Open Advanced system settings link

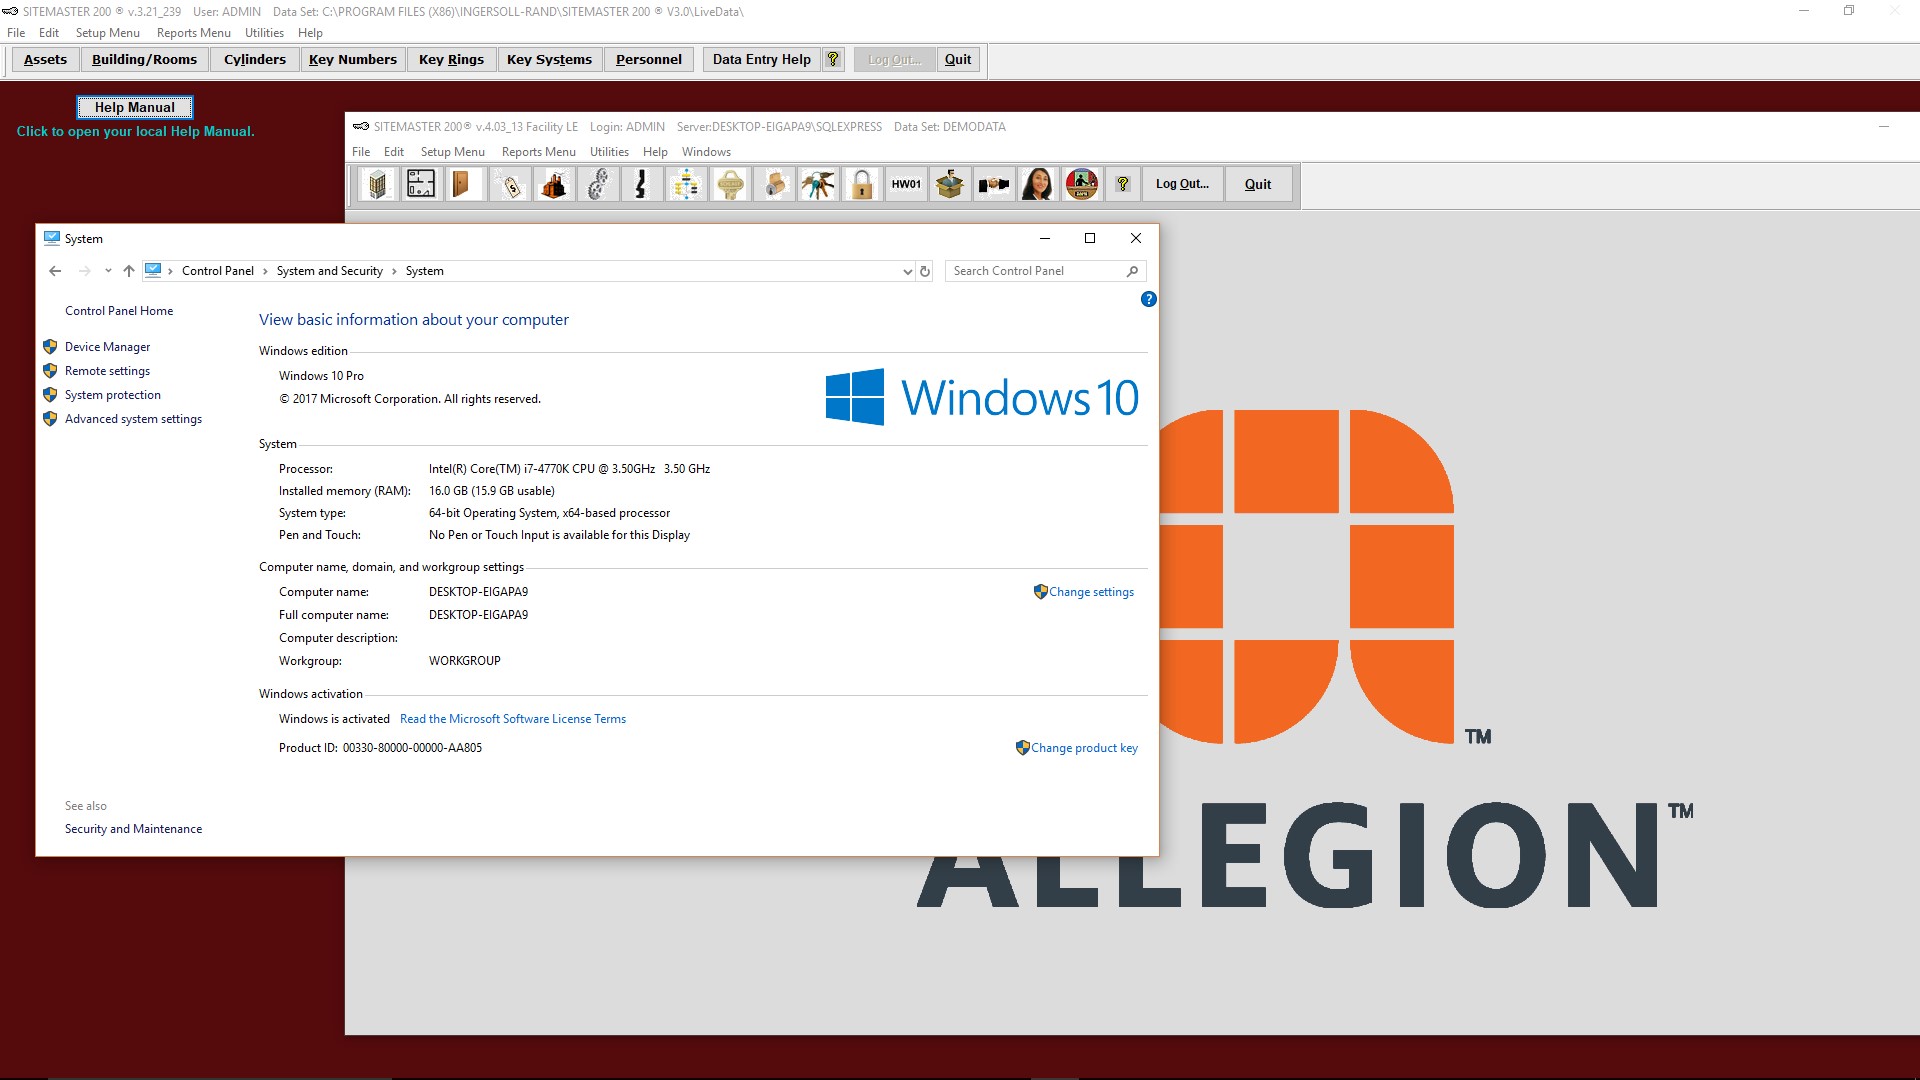click(133, 419)
